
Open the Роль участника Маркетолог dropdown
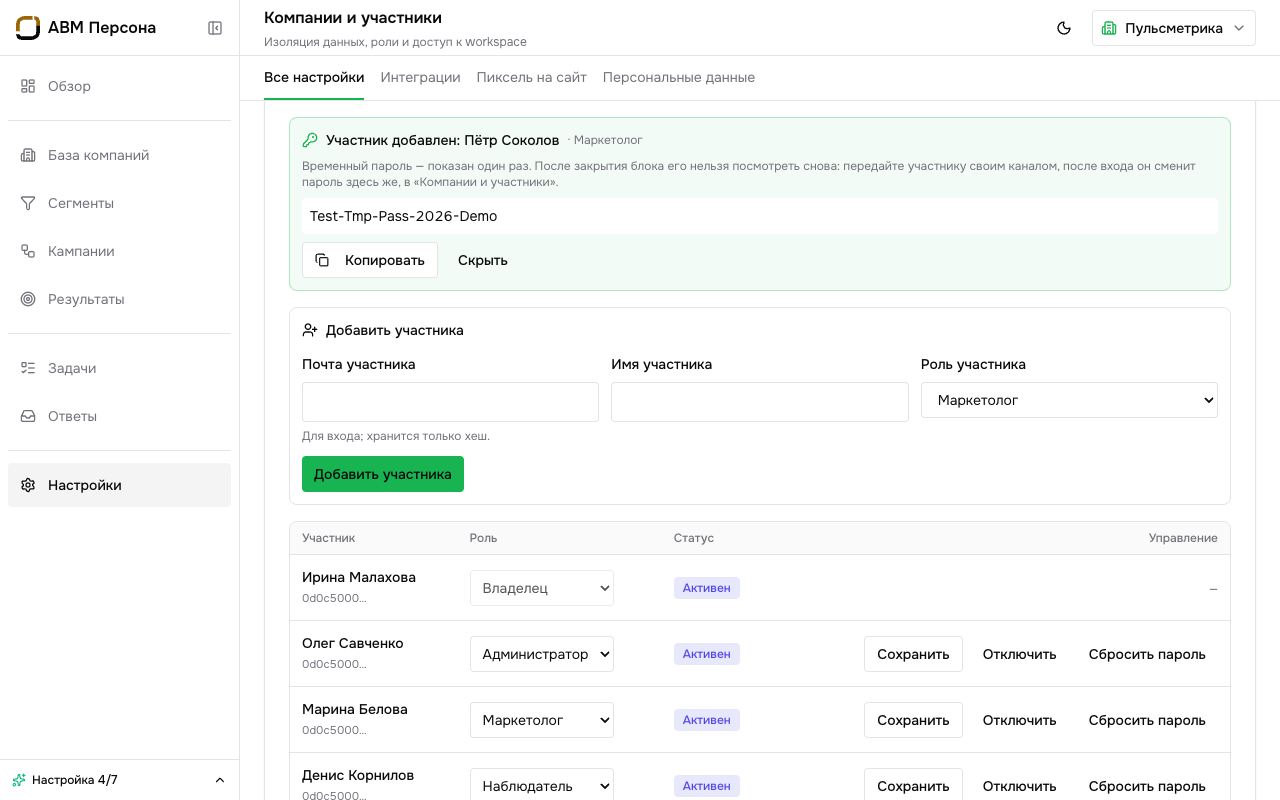pos(1069,400)
